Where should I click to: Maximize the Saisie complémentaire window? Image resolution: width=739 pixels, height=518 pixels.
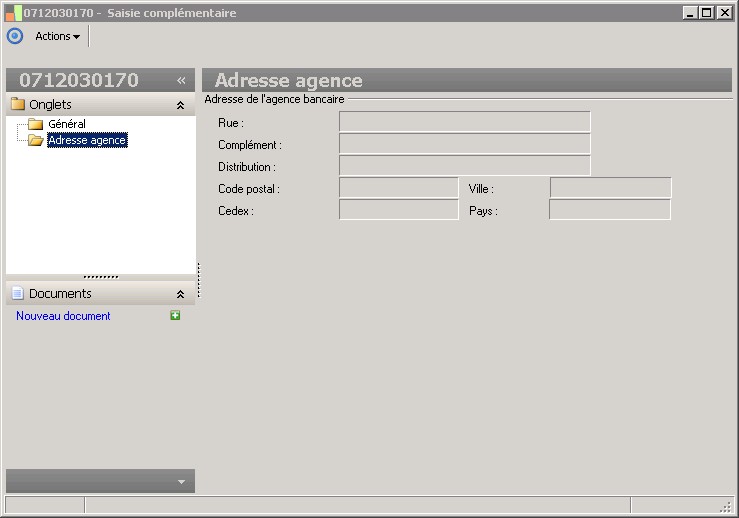pos(706,13)
